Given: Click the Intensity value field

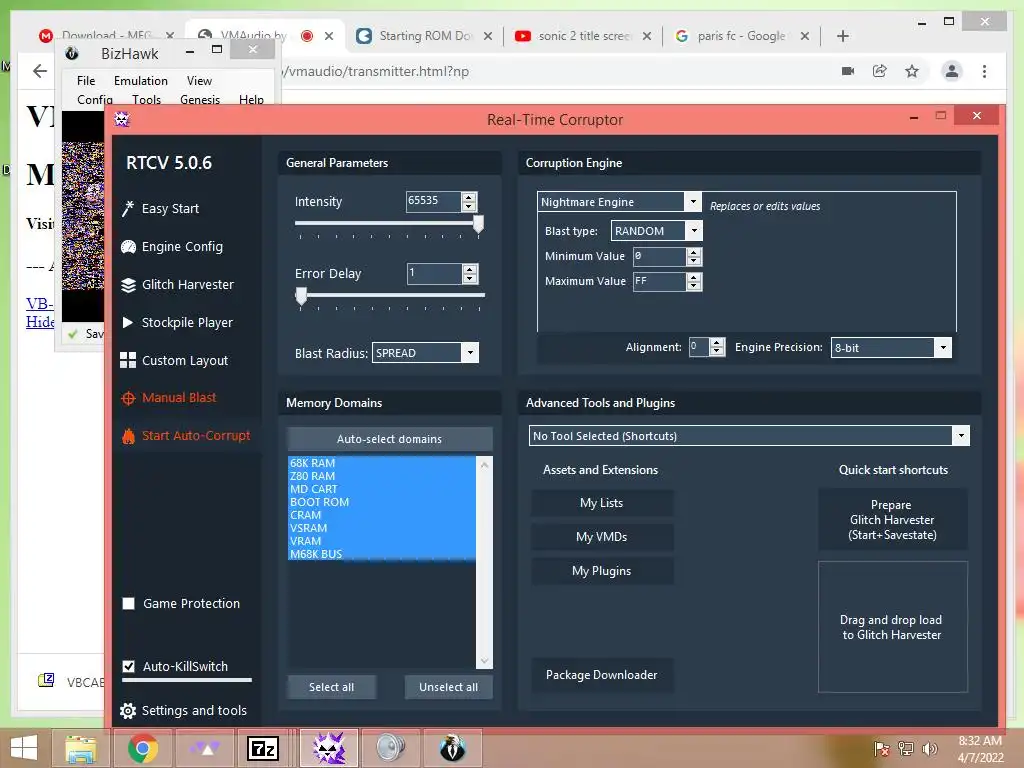Looking at the screenshot, I should click(x=434, y=200).
